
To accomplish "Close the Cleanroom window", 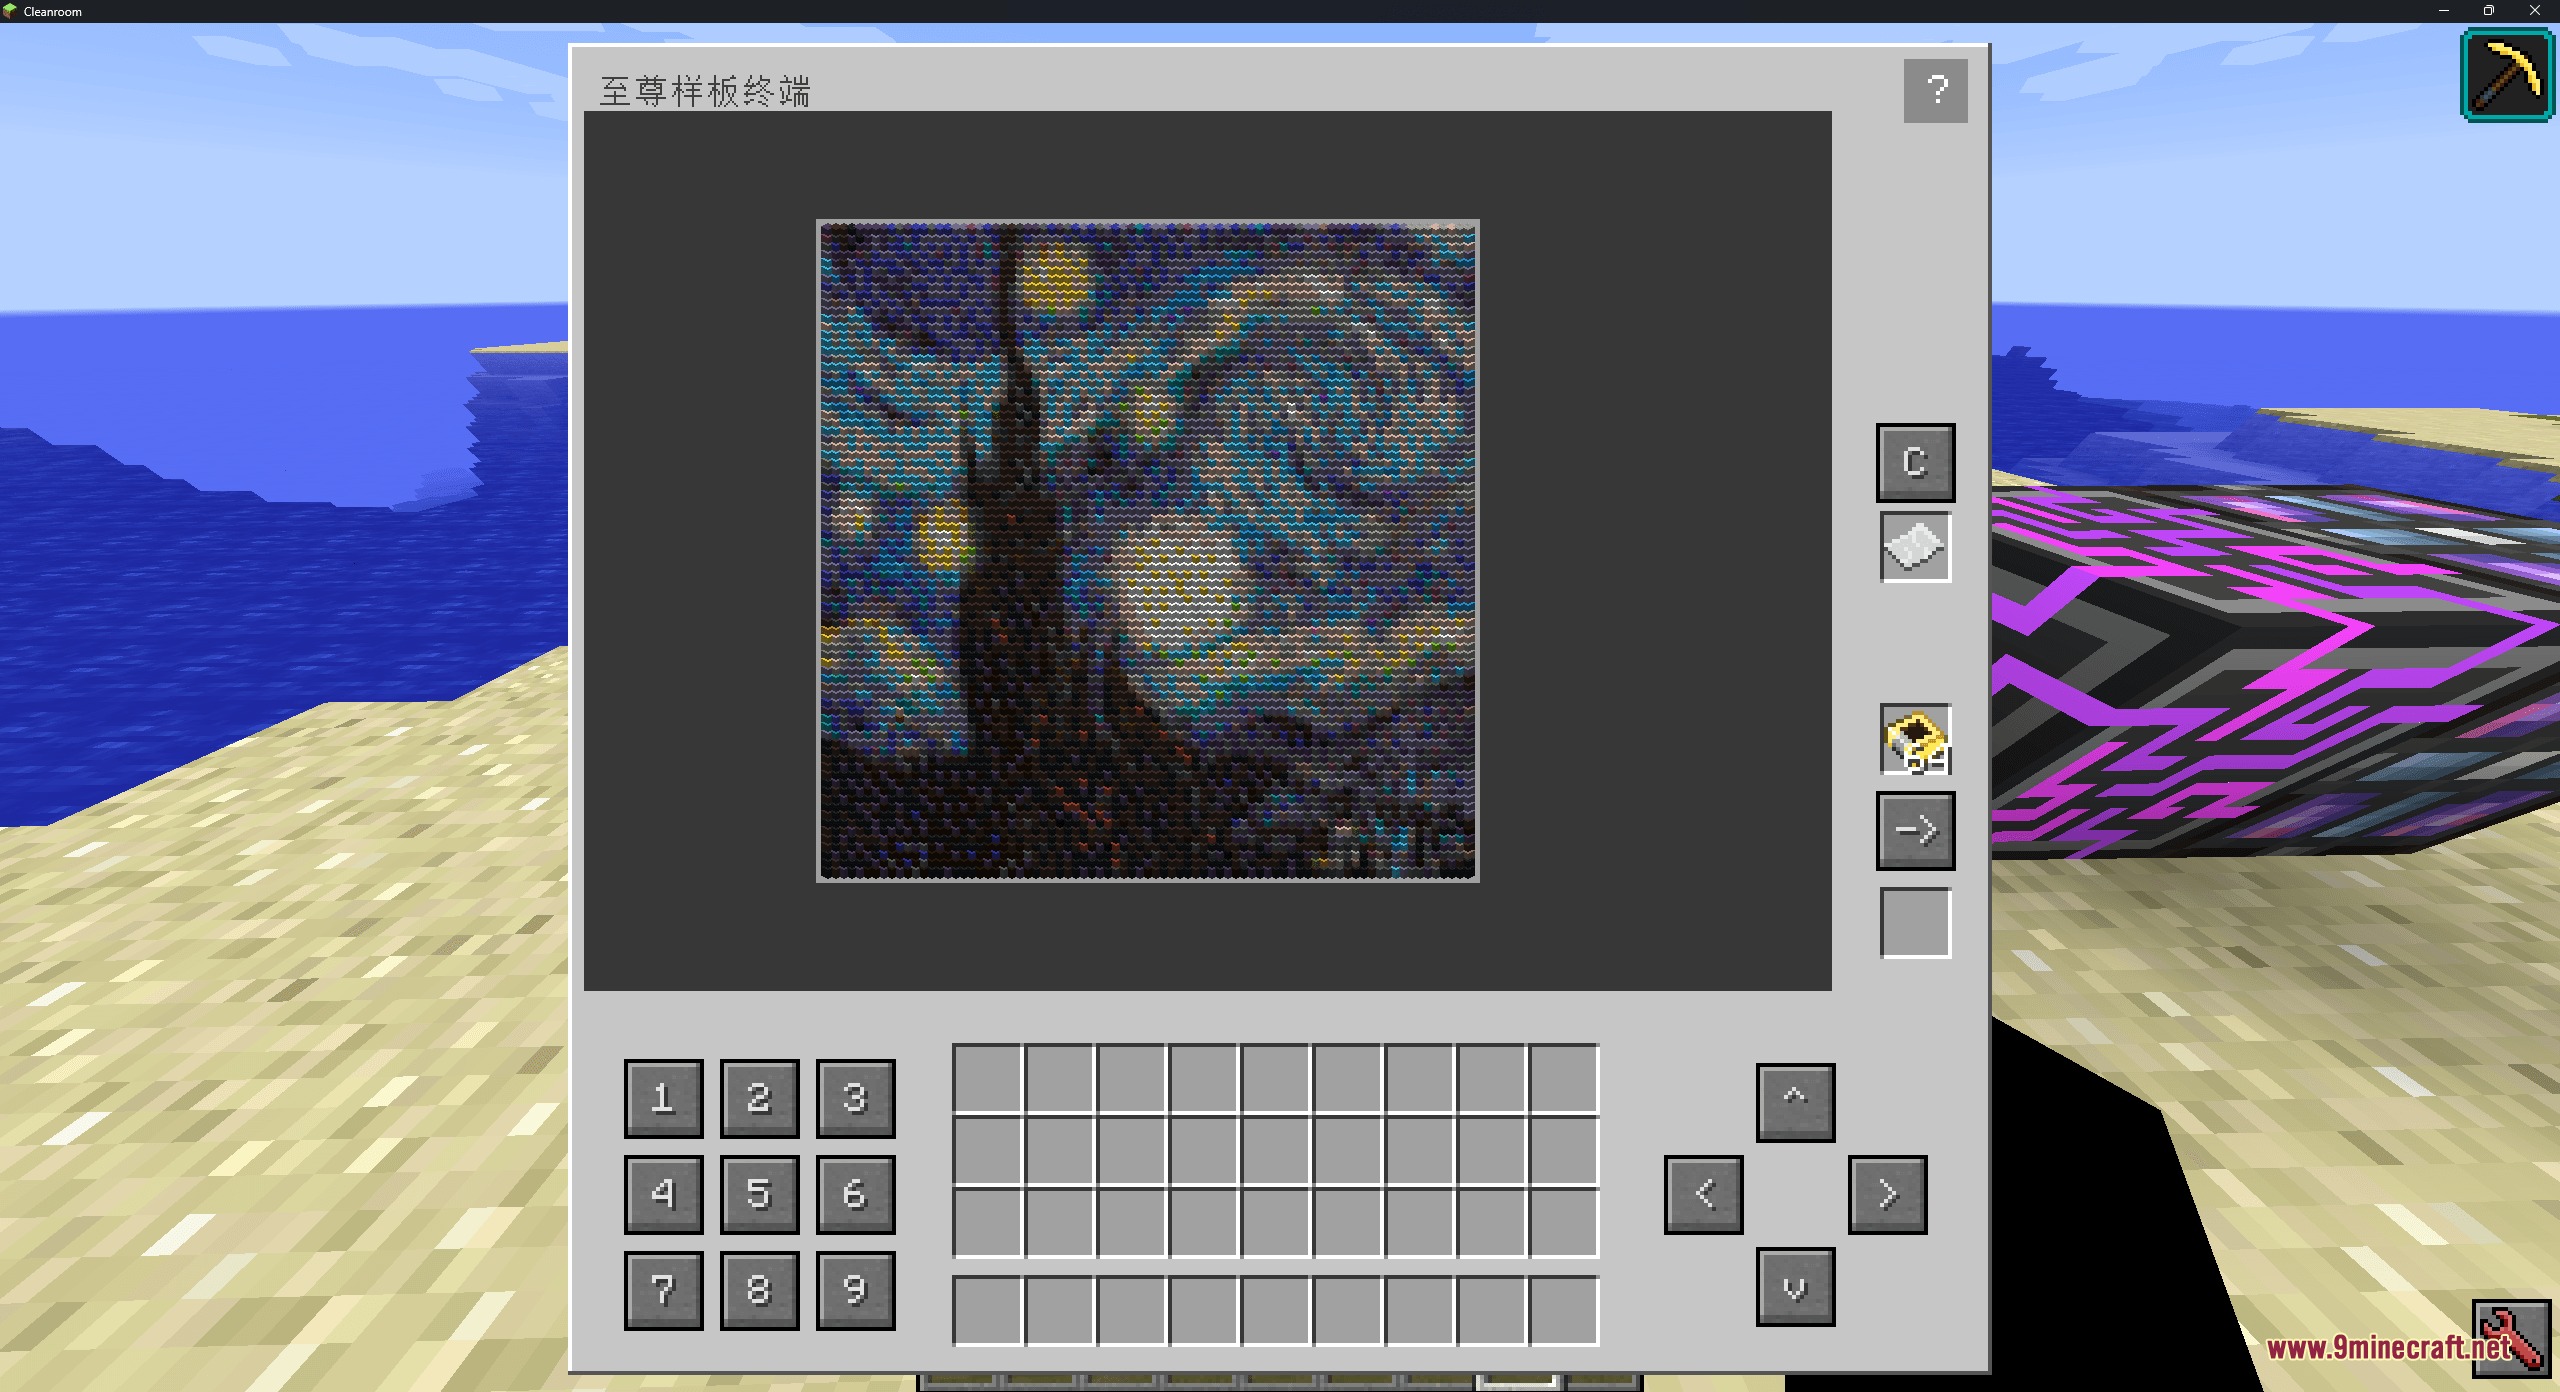I will [2535, 11].
